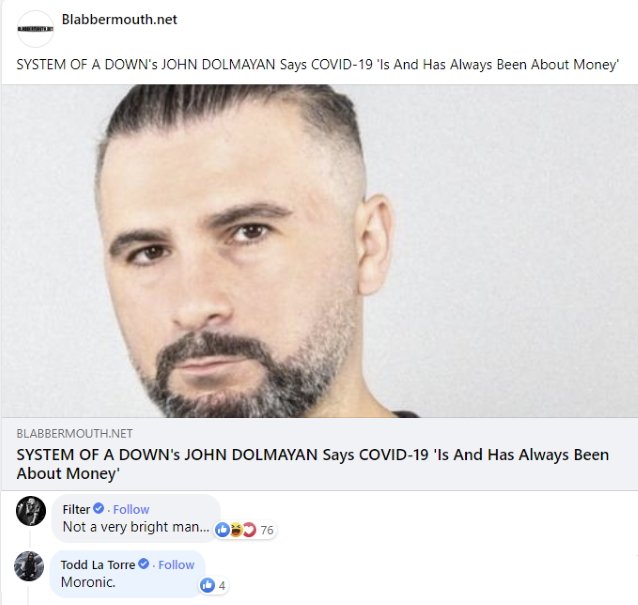Open Filter's profile name link

(76, 509)
